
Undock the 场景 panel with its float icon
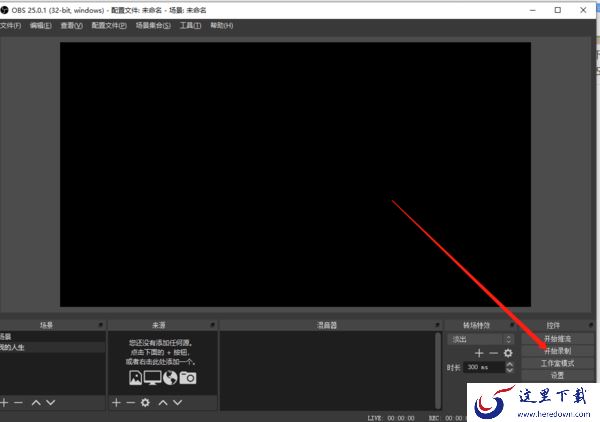tap(101, 325)
